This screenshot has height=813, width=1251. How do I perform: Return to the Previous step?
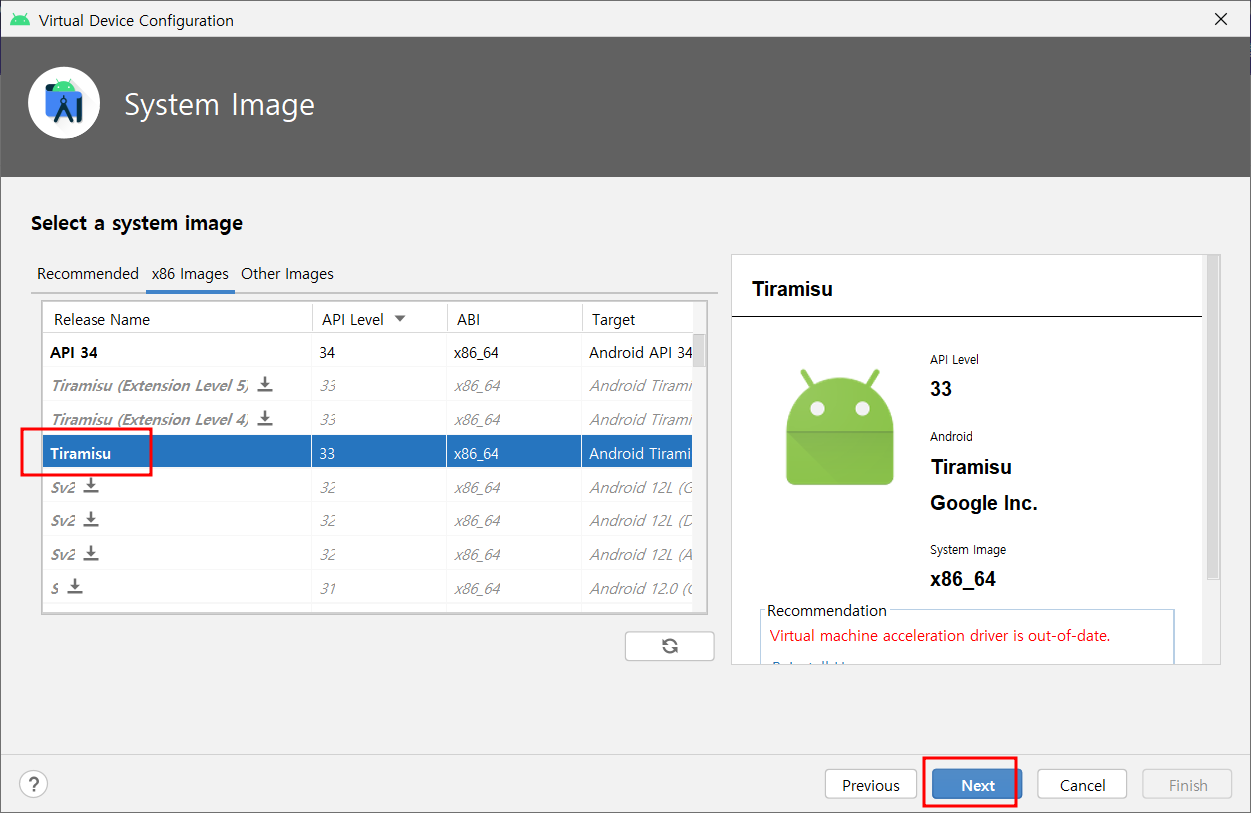click(871, 785)
